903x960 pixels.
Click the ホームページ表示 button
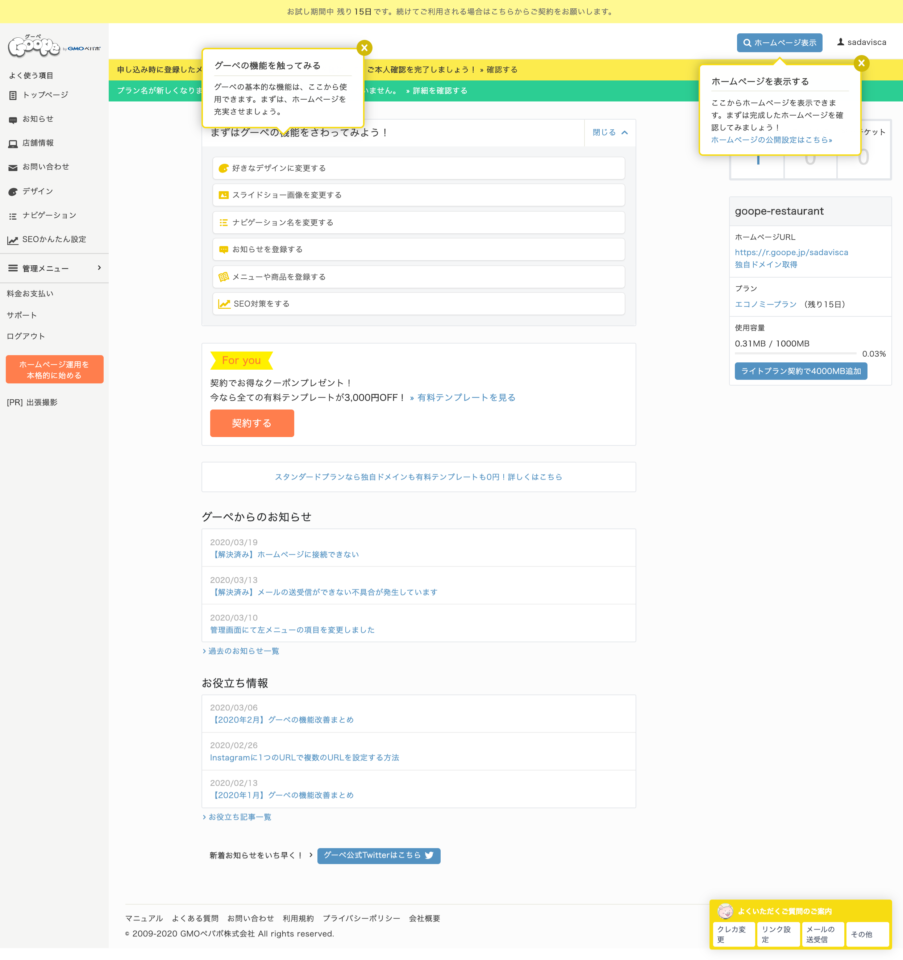779,43
